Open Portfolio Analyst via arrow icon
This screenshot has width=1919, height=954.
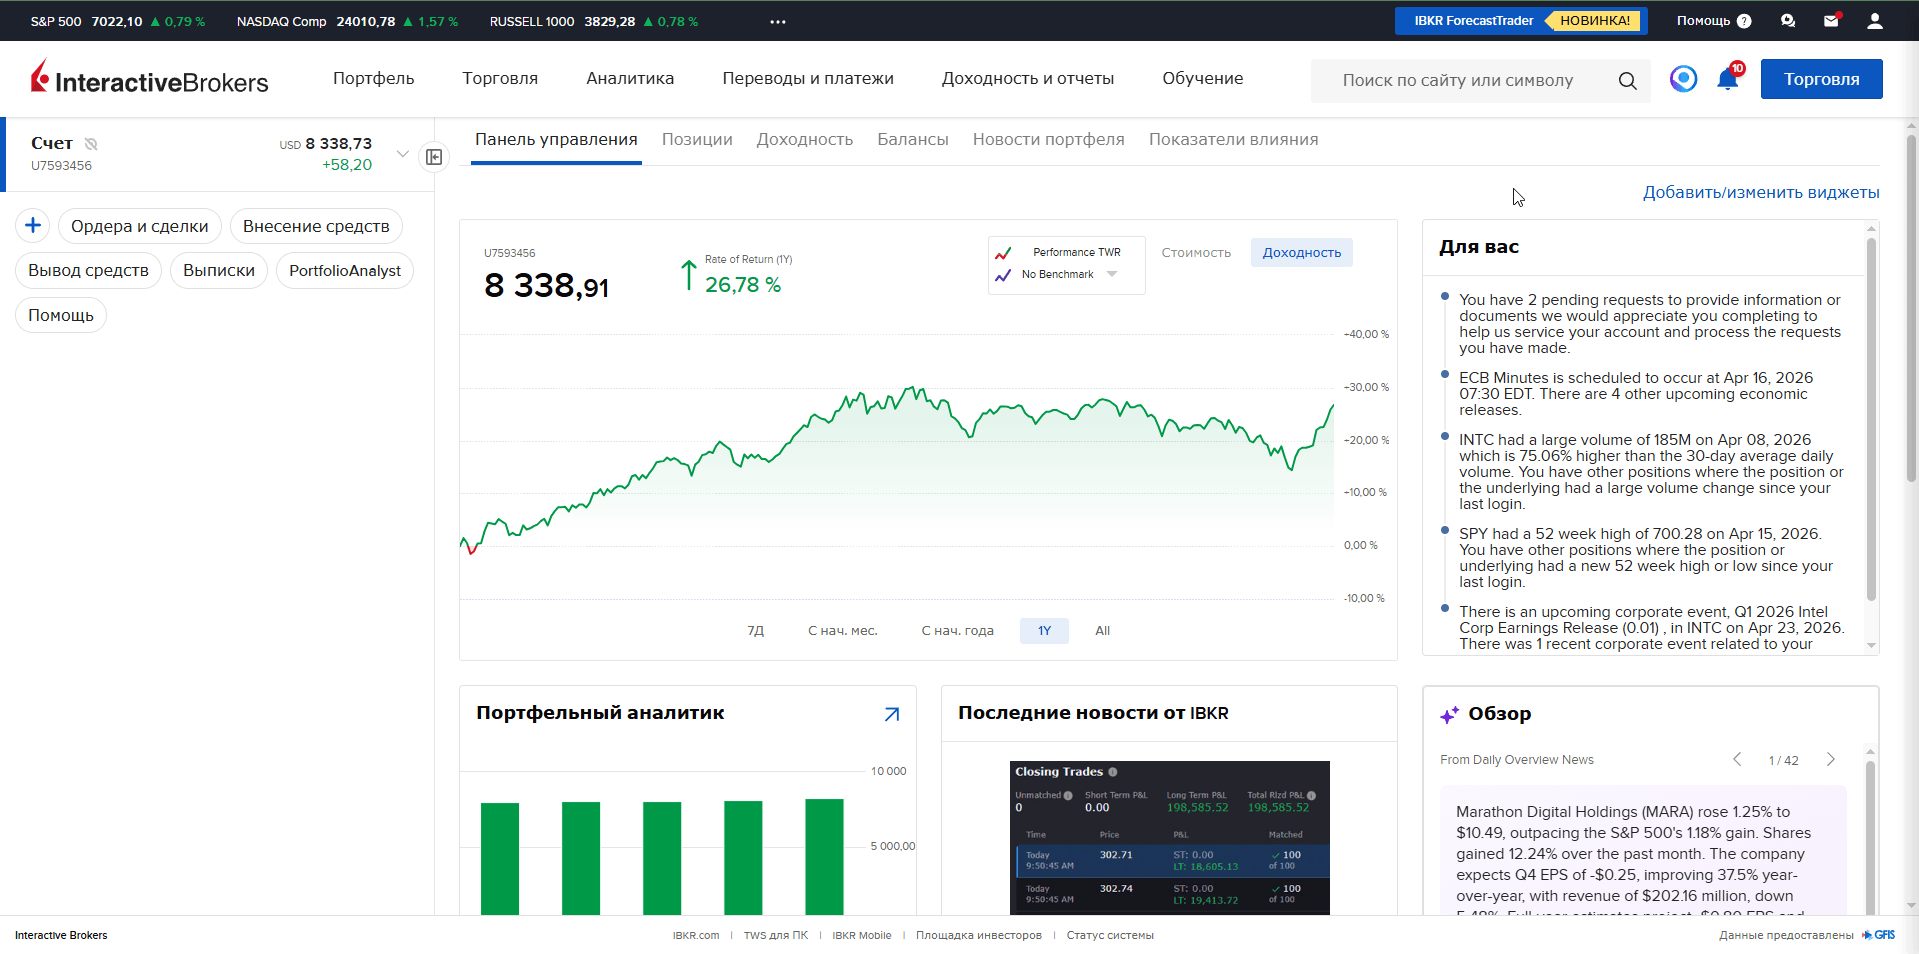892,714
